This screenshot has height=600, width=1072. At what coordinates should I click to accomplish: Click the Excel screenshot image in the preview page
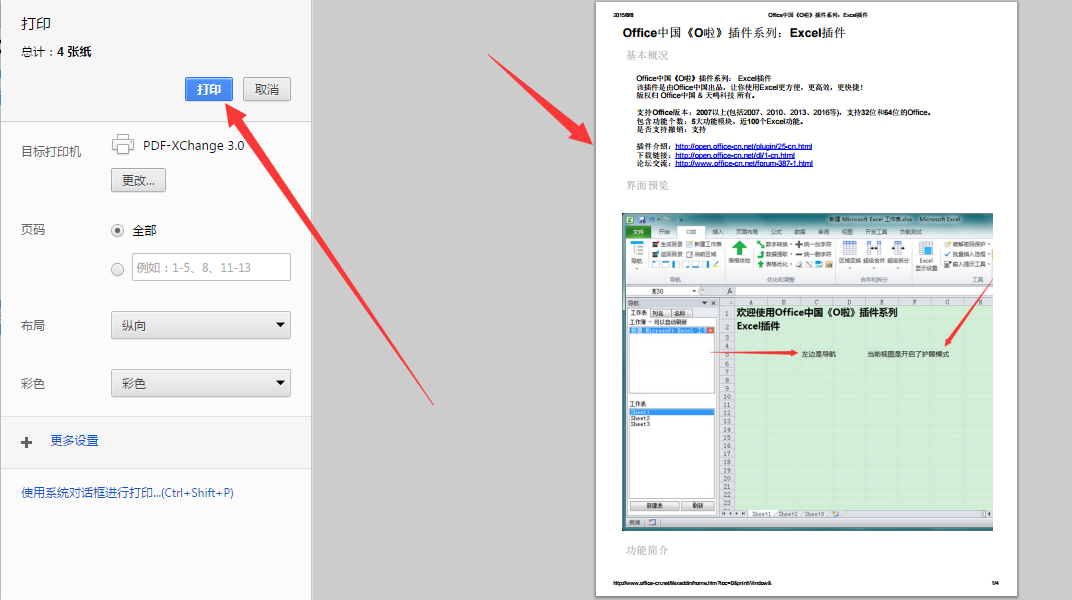(807, 372)
